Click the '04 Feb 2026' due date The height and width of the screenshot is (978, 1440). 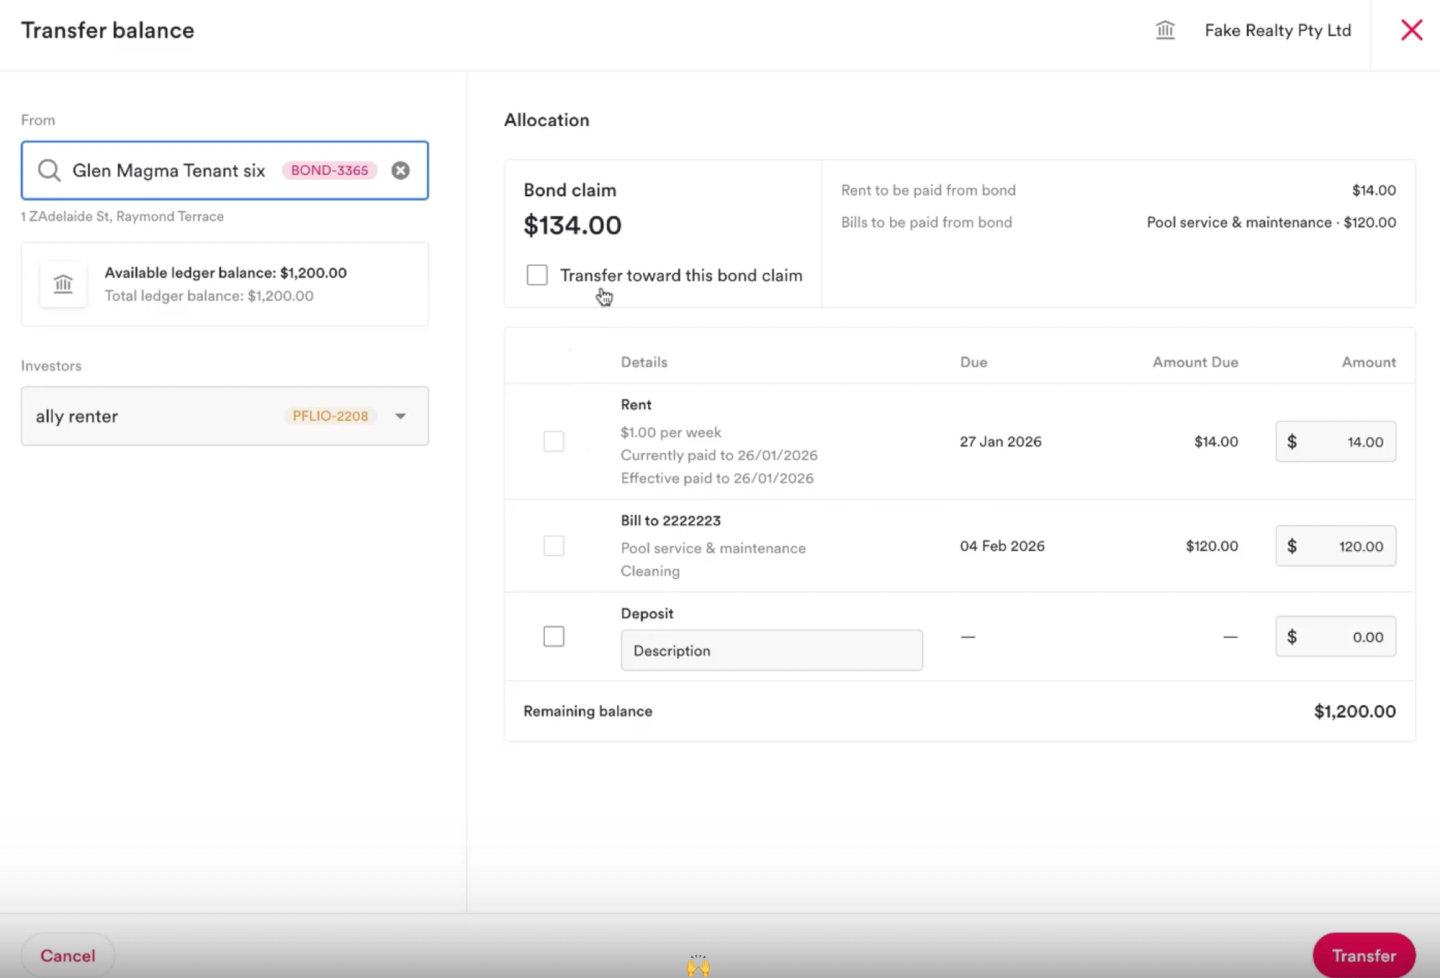pos(1002,546)
